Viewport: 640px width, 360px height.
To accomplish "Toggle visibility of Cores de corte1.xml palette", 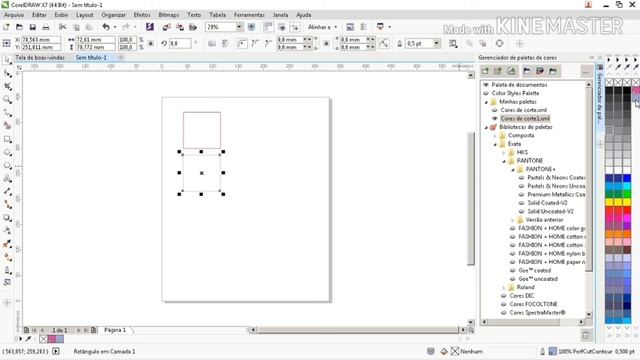I will pyautogui.click(x=494, y=118).
